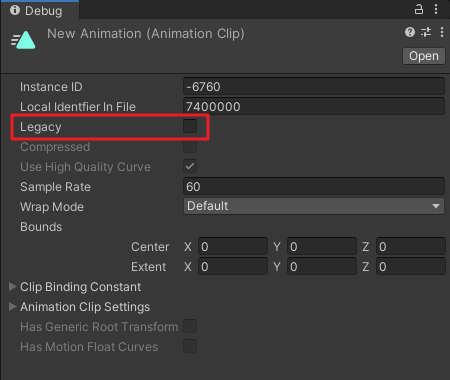Viewport: 450px width, 380px height.
Task: Open the help reference question mark icon
Action: 410,32
